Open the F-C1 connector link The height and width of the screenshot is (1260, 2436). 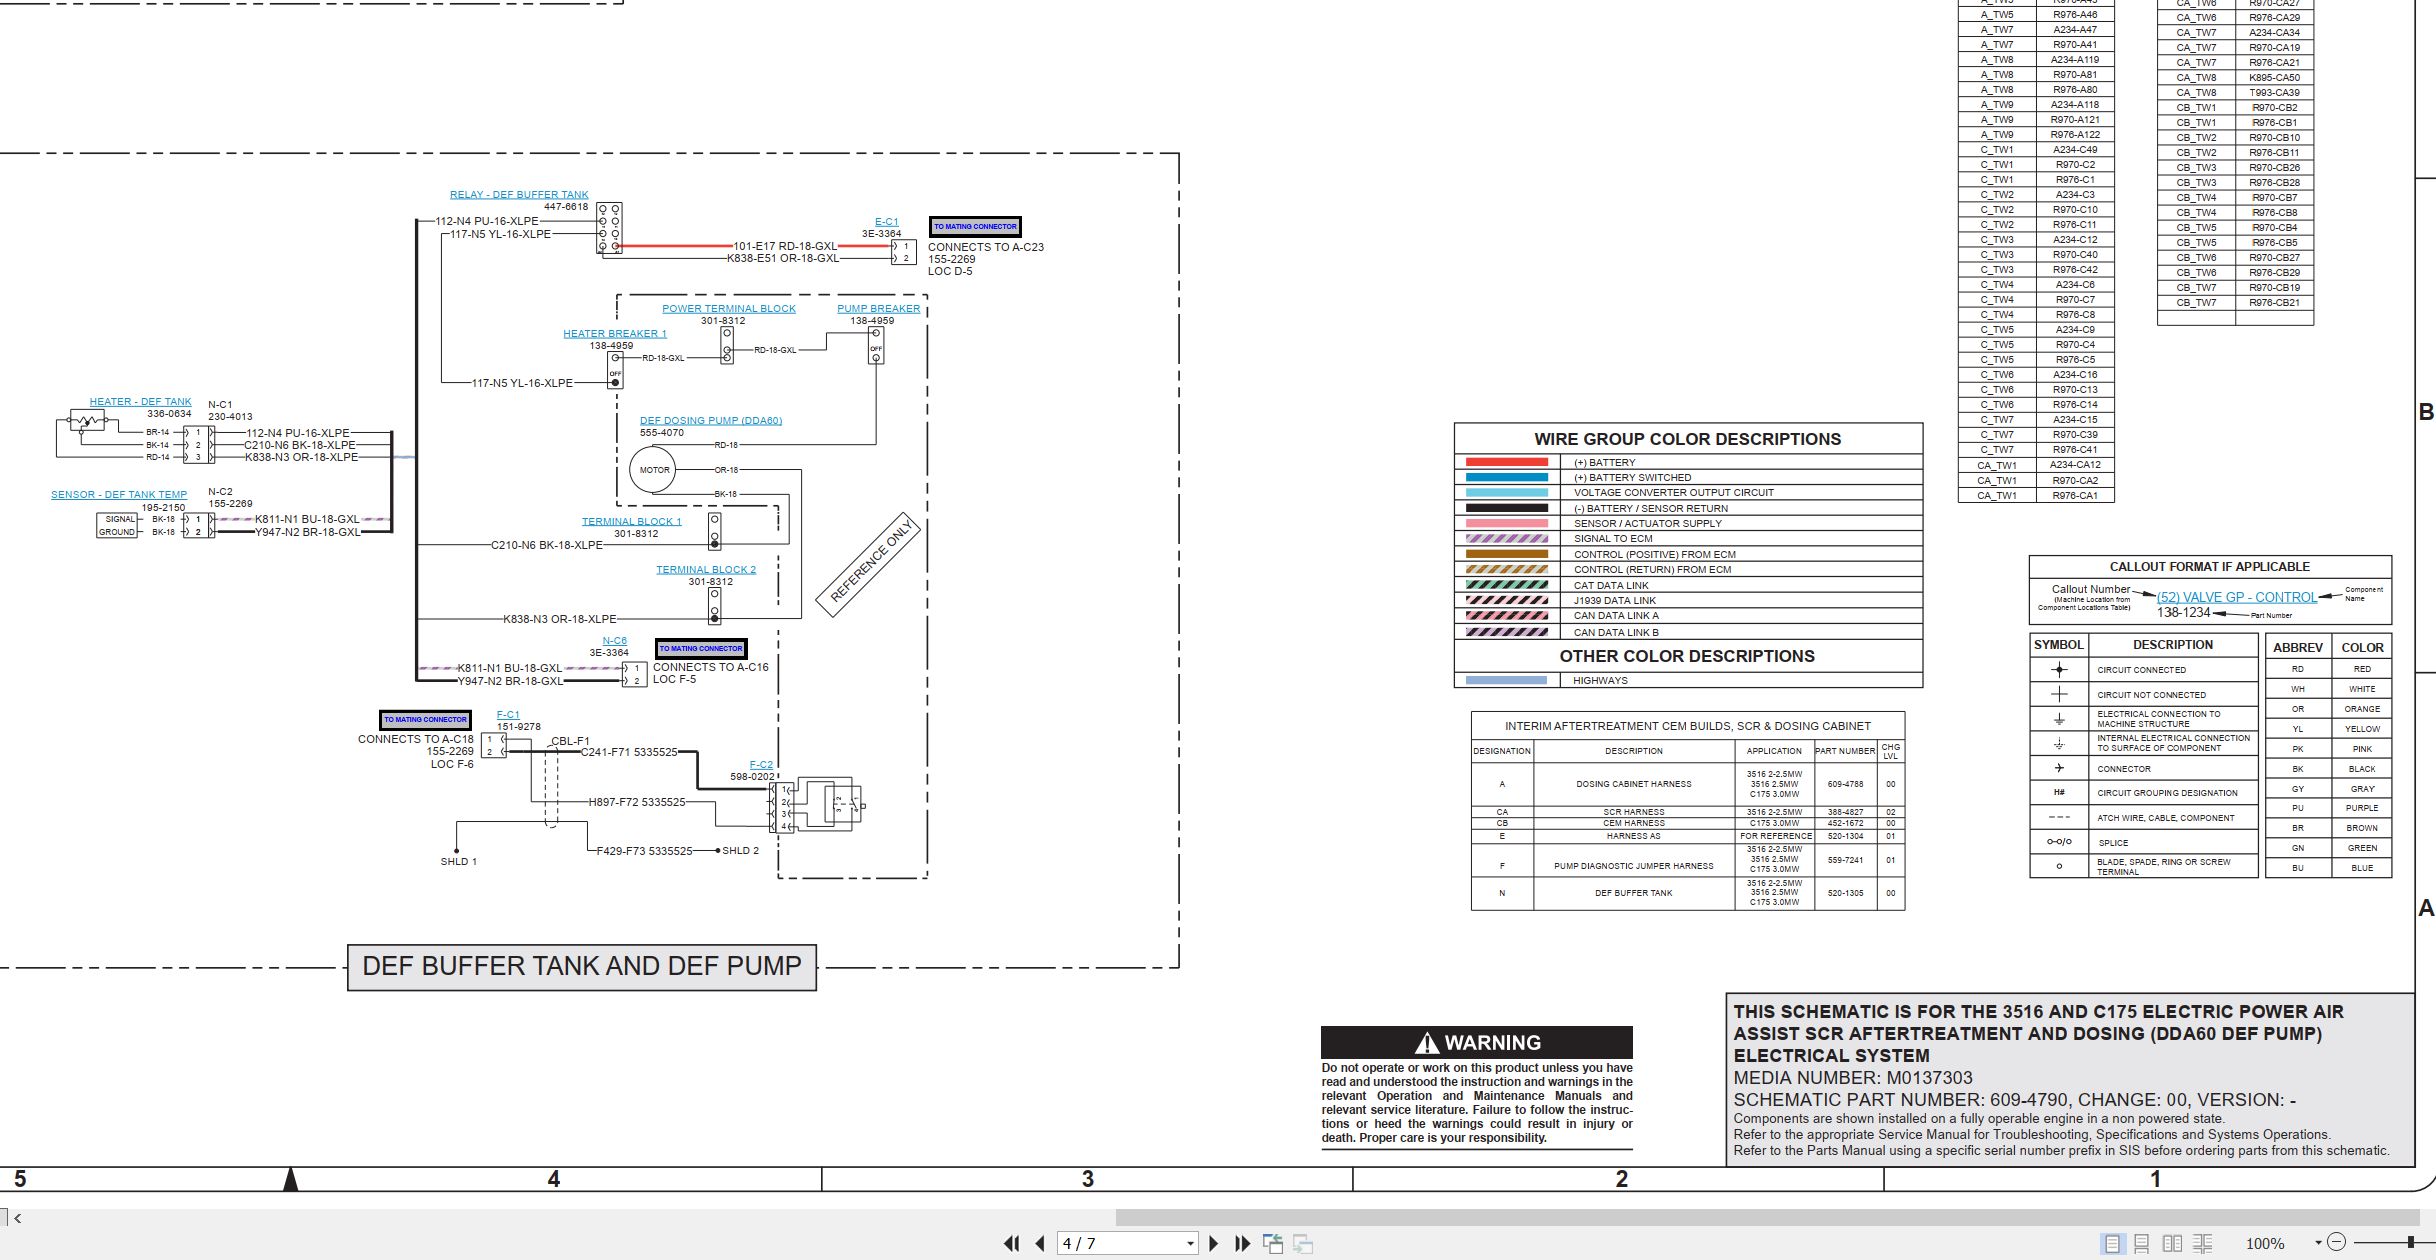point(508,715)
